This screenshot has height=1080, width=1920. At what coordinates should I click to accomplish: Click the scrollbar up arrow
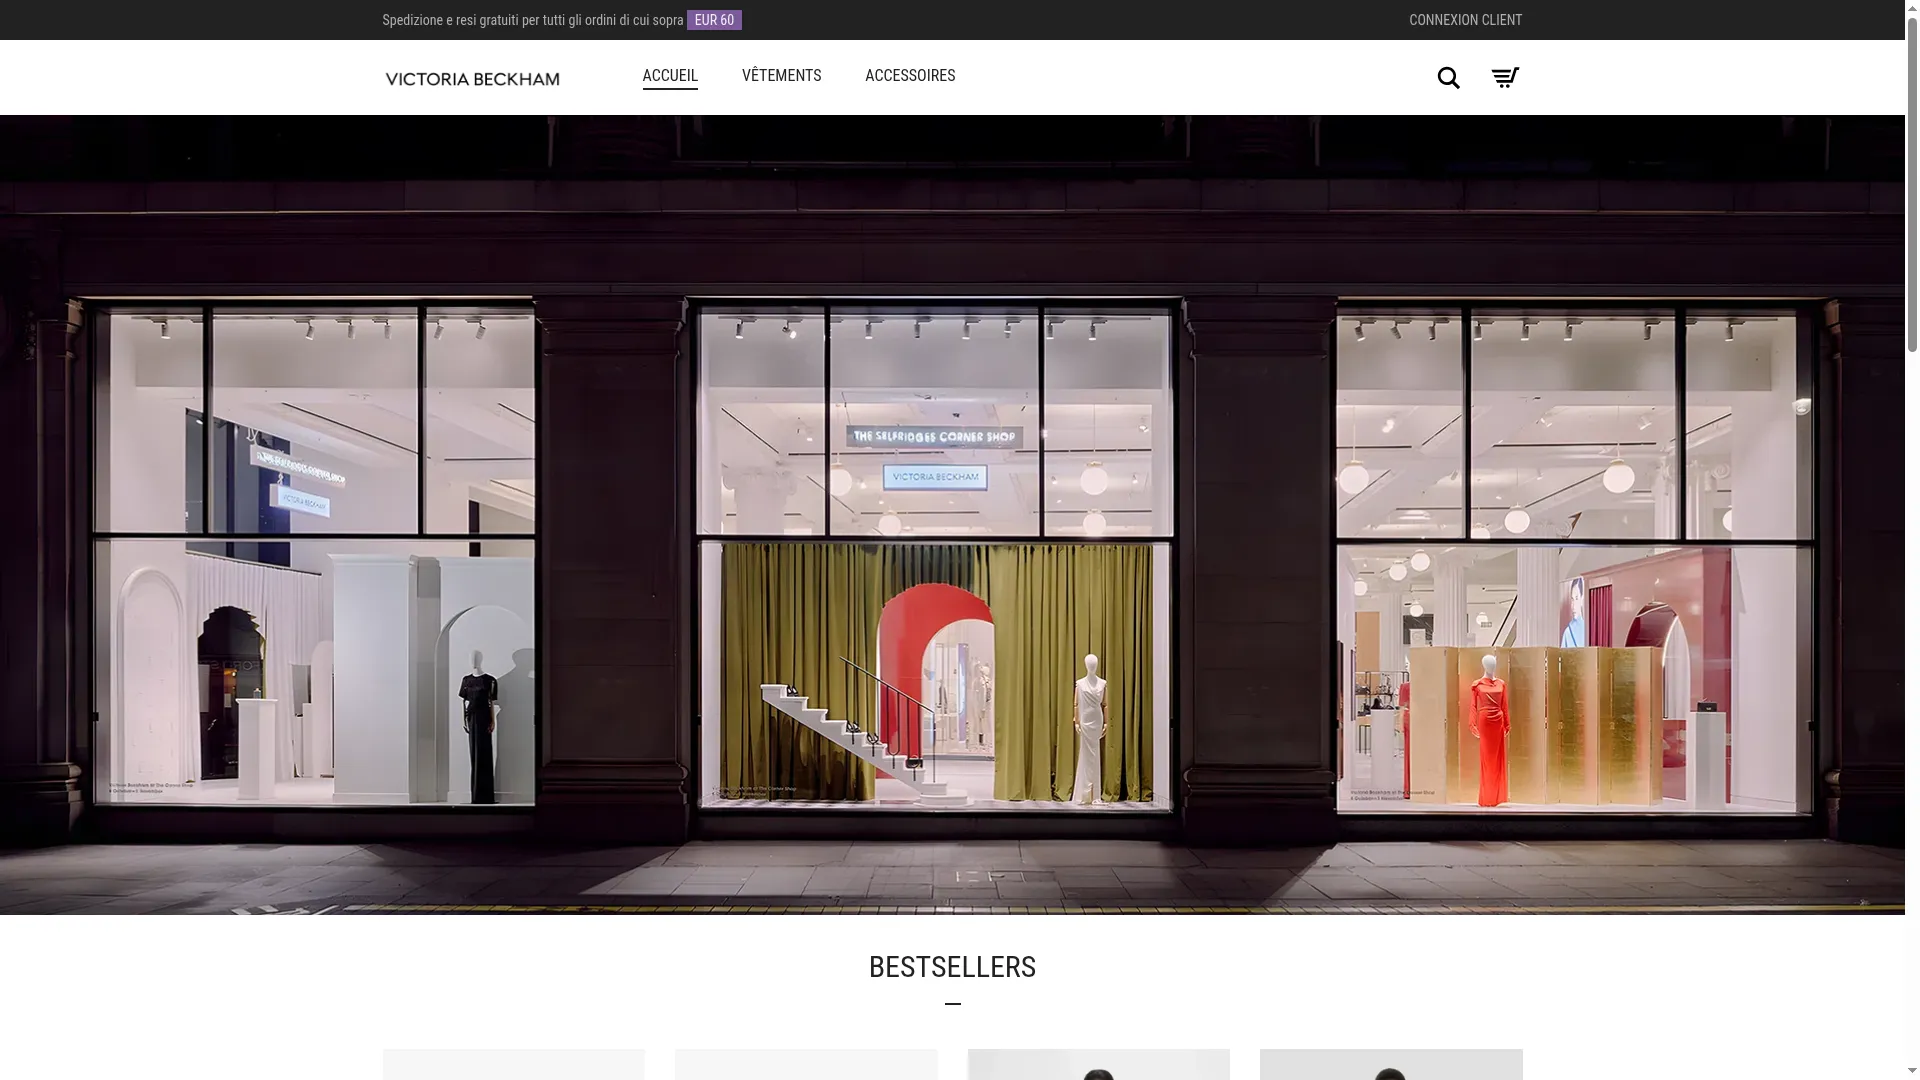[x=1912, y=7]
